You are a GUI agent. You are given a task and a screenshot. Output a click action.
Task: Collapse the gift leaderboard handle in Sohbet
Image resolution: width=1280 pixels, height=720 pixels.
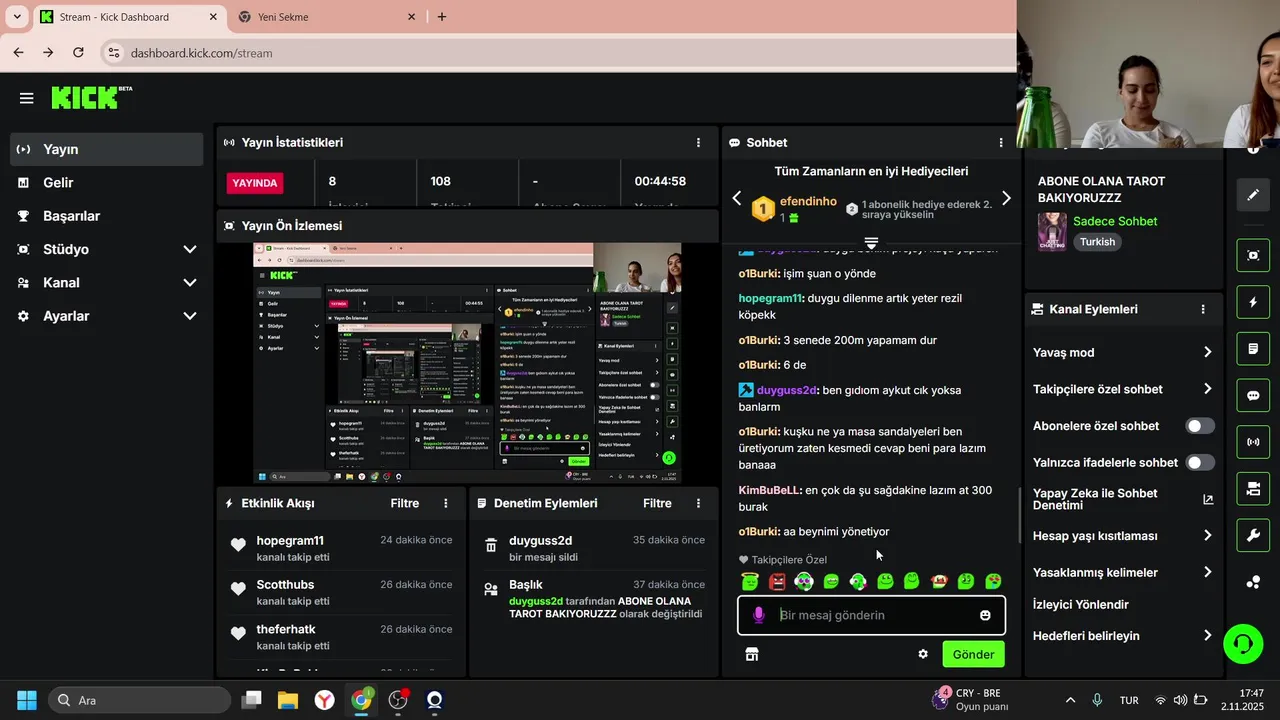(x=871, y=243)
